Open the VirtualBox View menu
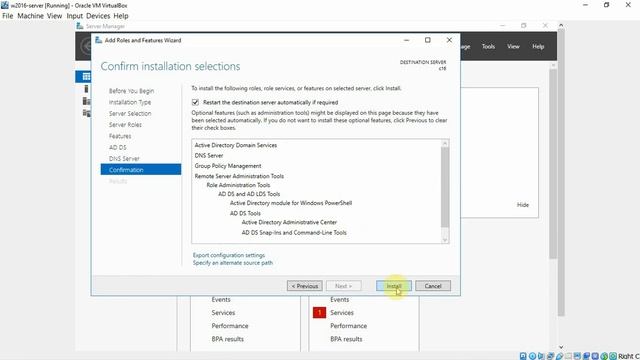The image size is (640, 360). pyautogui.click(x=54, y=16)
